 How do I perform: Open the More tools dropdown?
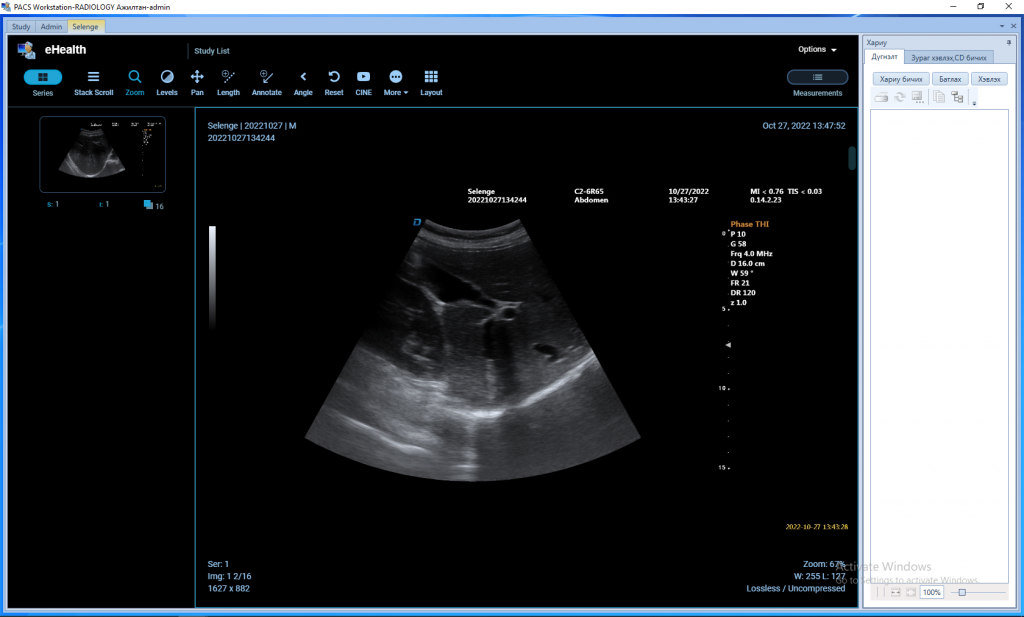click(396, 83)
